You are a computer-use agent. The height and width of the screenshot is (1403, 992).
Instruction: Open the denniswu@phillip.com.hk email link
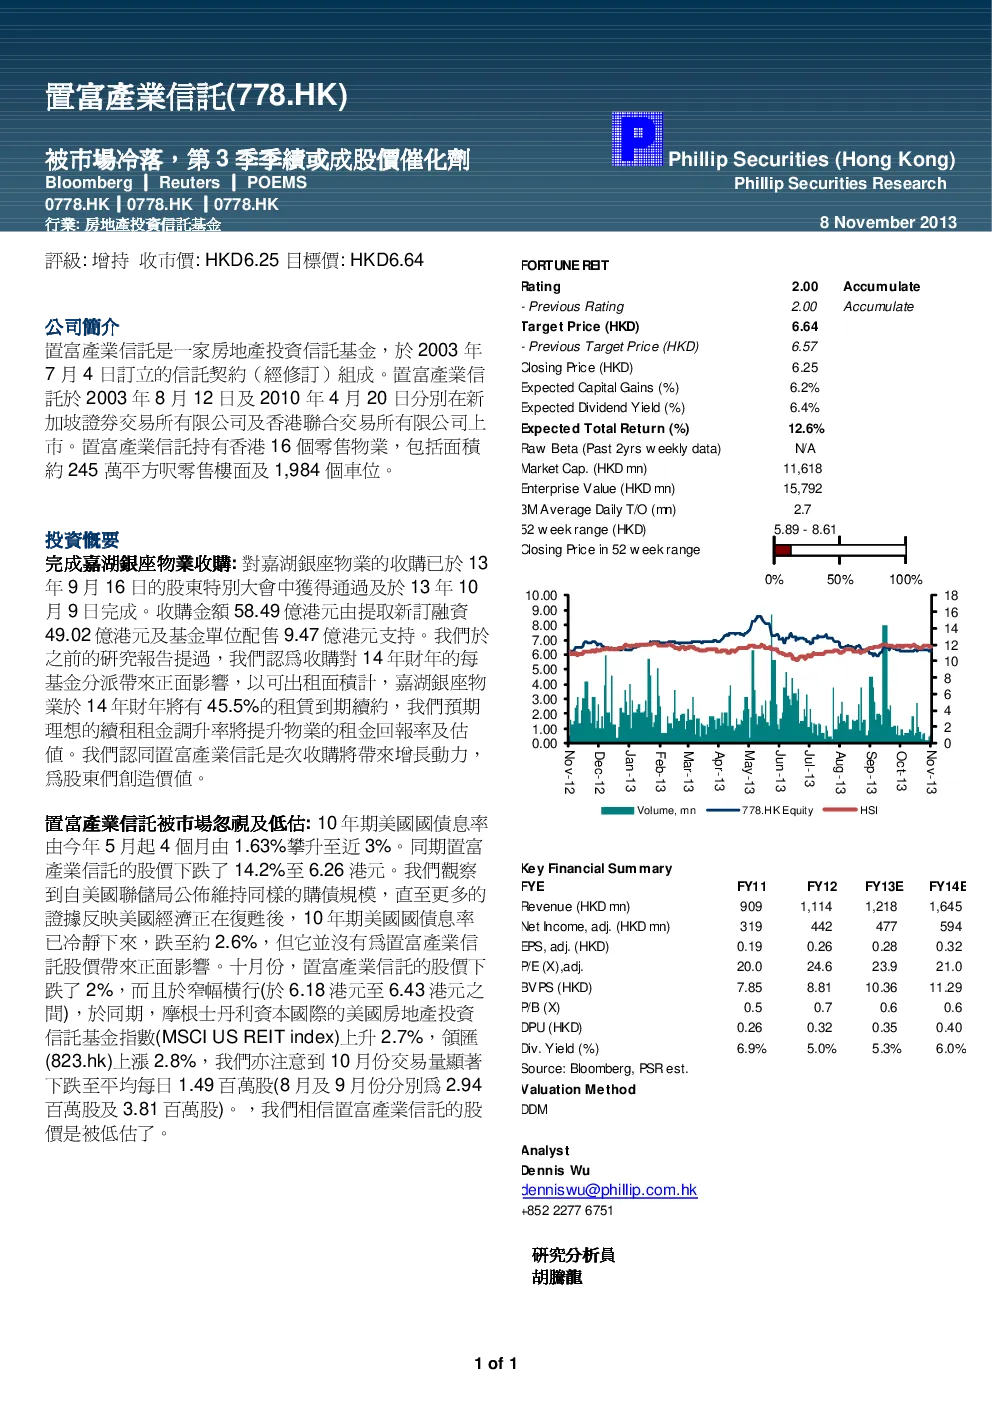coord(609,1190)
